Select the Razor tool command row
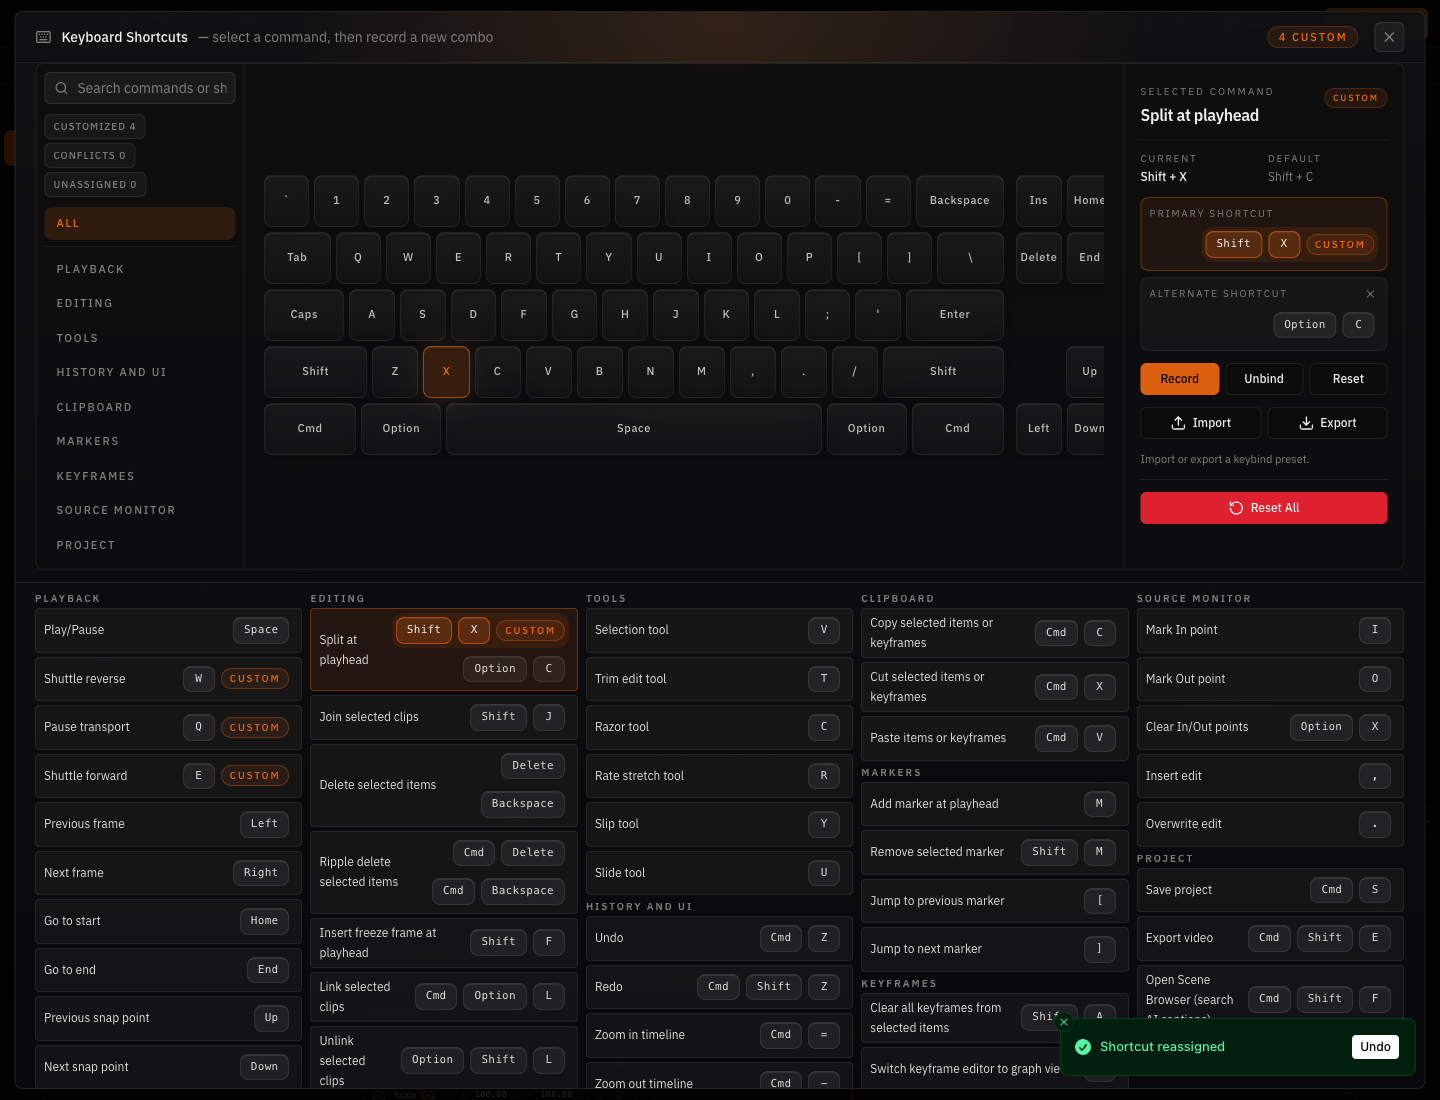The width and height of the screenshot is (1440, 1100). (719, 727)
